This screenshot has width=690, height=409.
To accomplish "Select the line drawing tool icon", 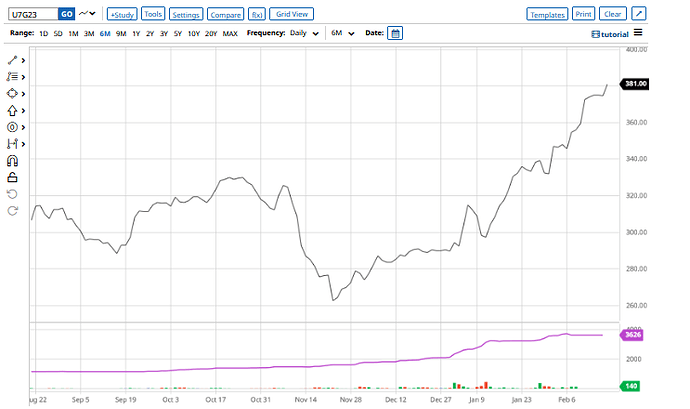I will 12,60.
